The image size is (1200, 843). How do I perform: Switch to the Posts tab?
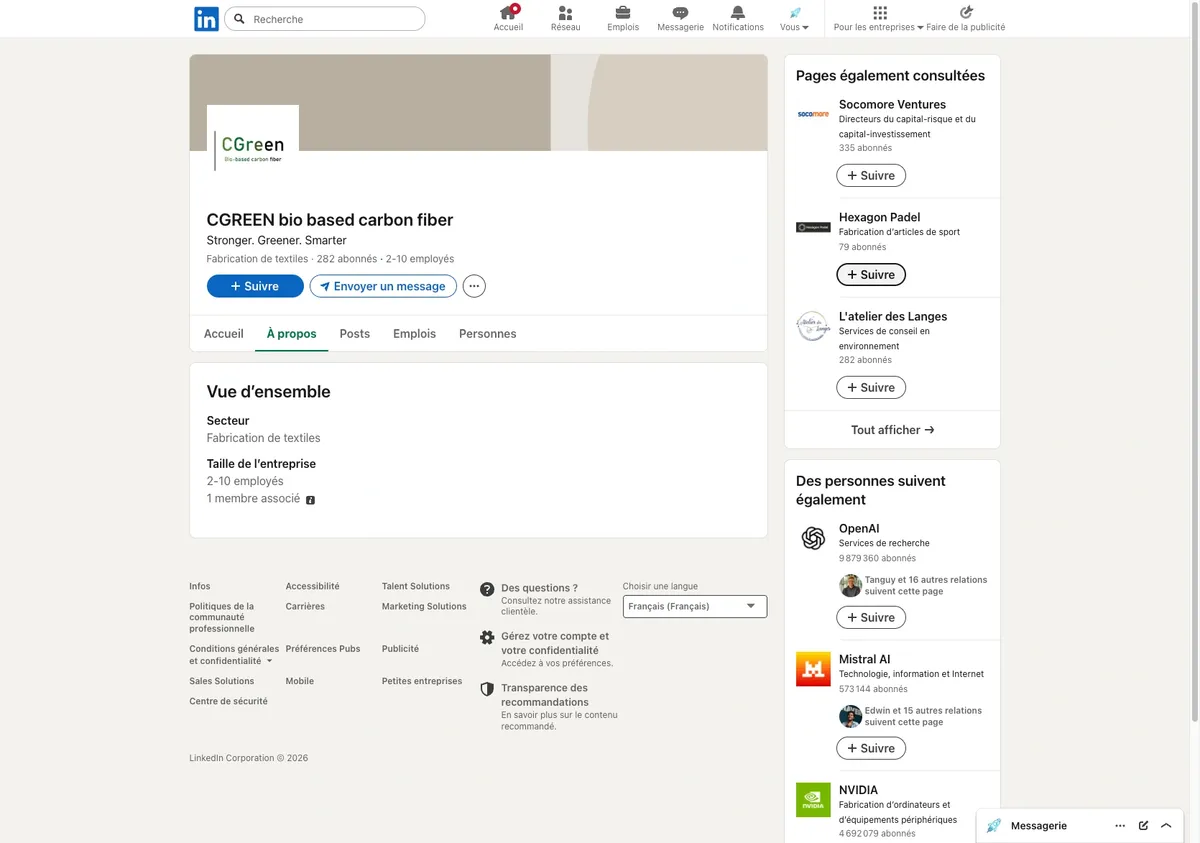(x=355, y=334)
